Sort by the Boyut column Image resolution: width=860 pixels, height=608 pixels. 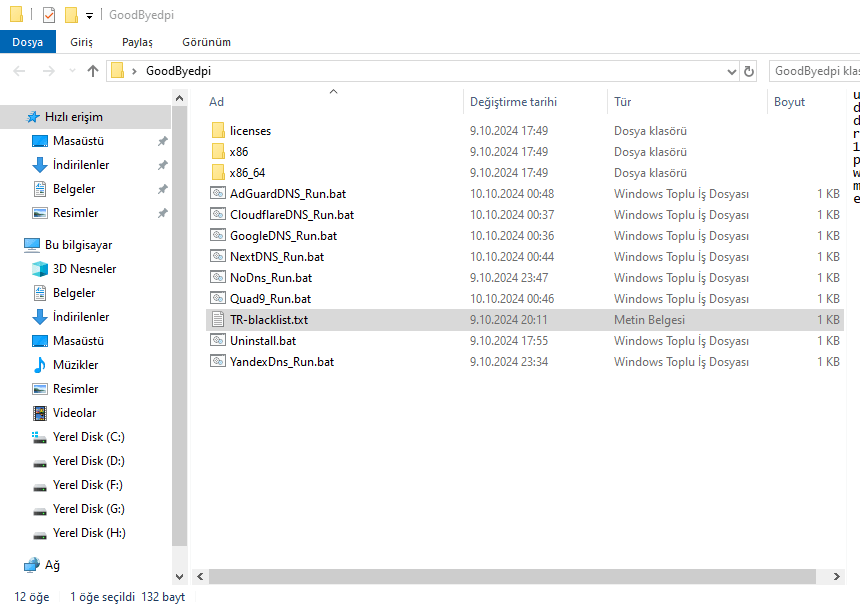[x=789, y=102]
